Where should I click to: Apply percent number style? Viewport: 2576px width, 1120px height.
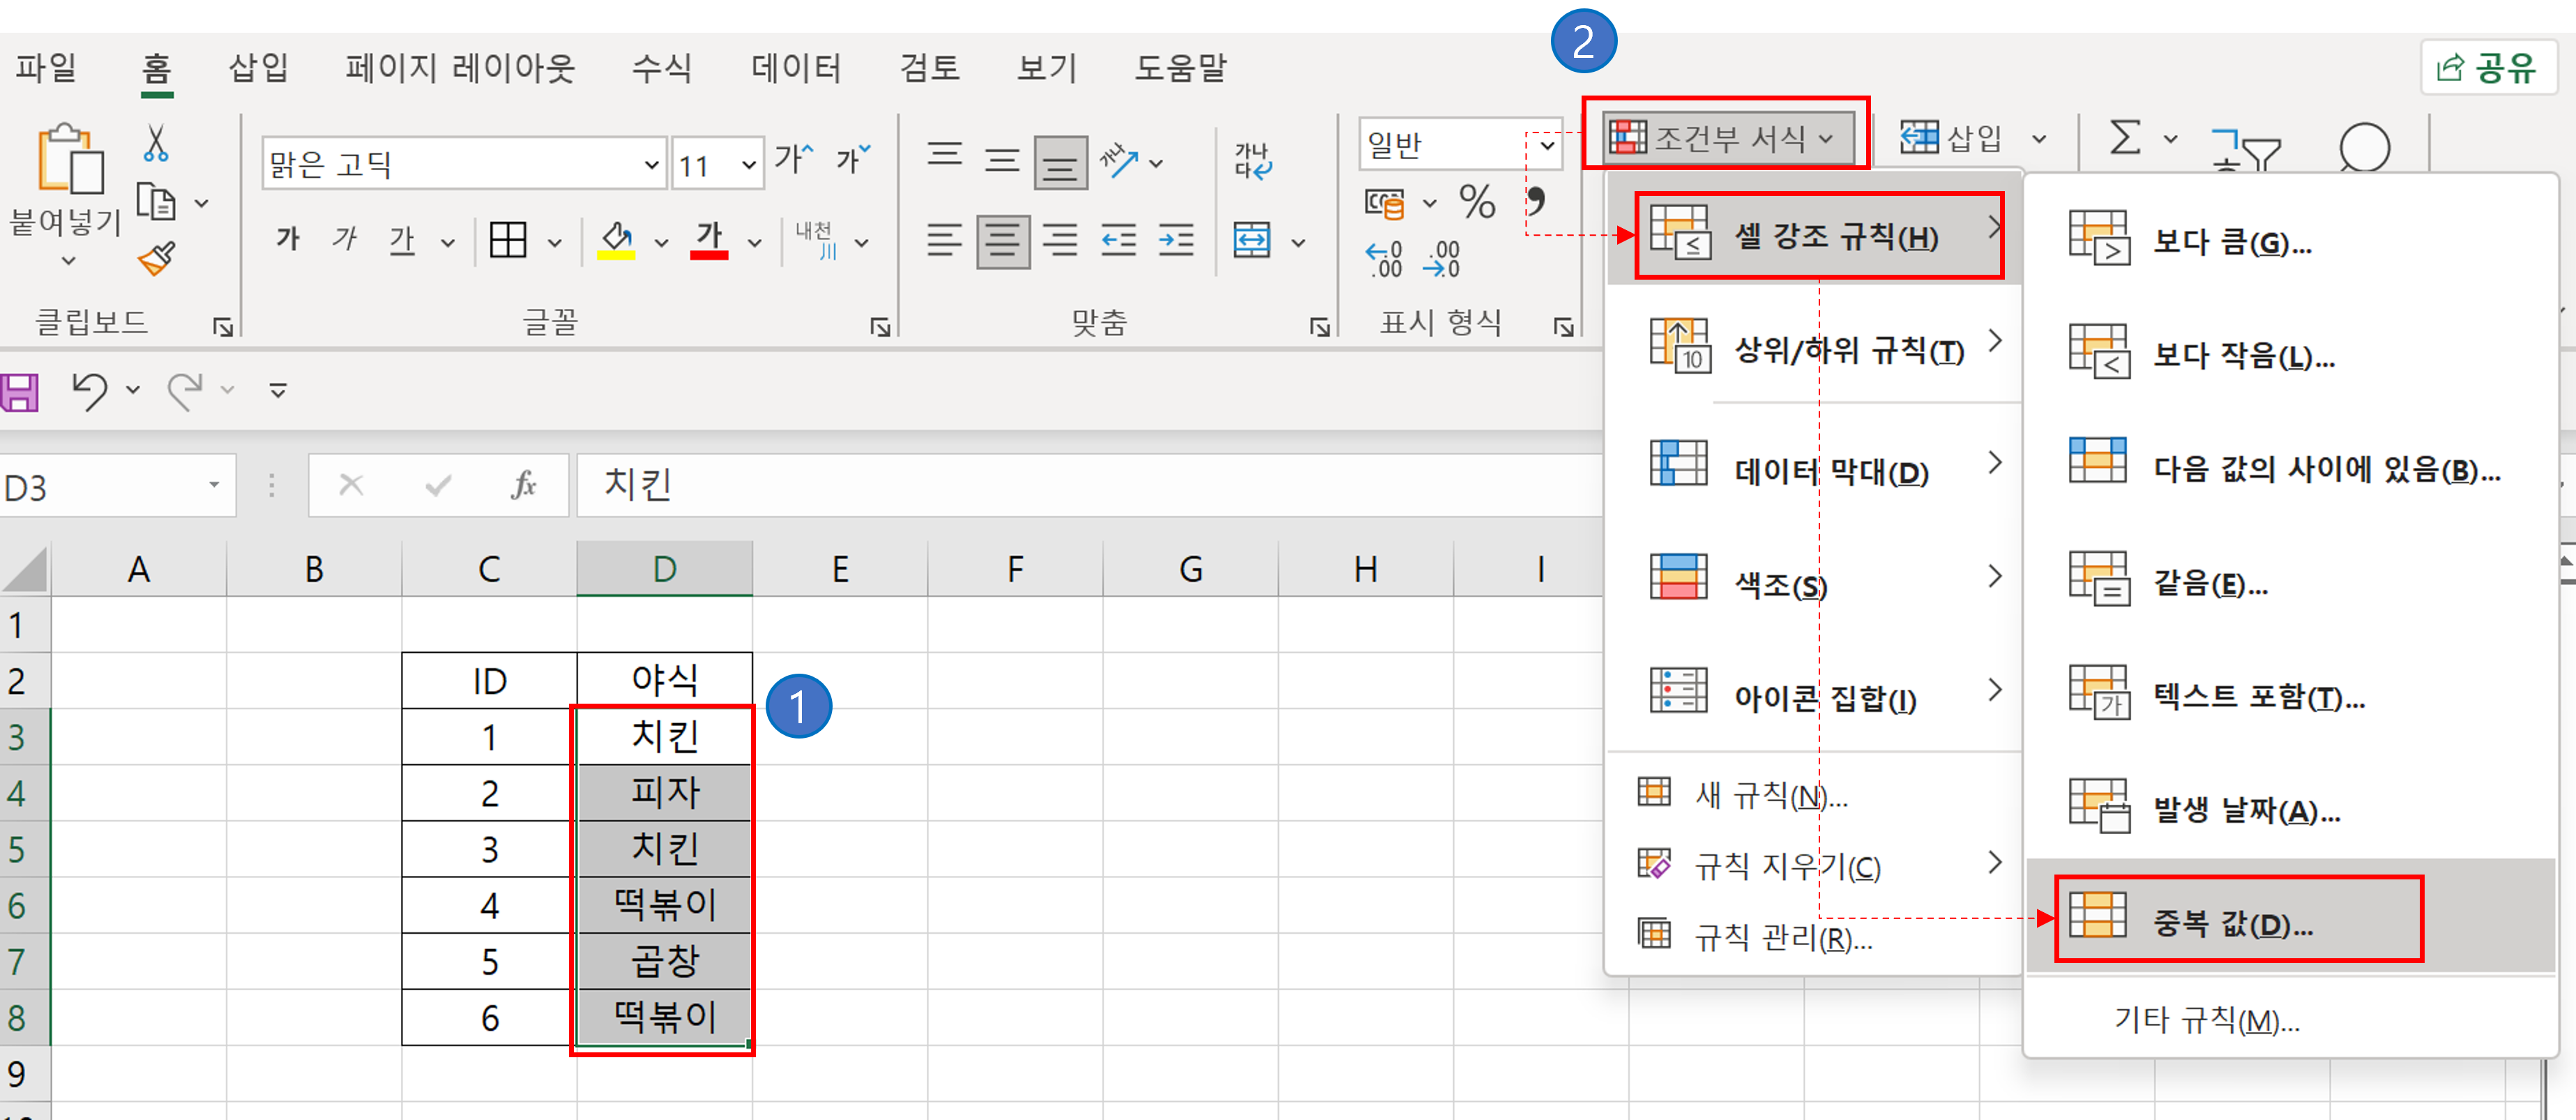pos(1478,200)
